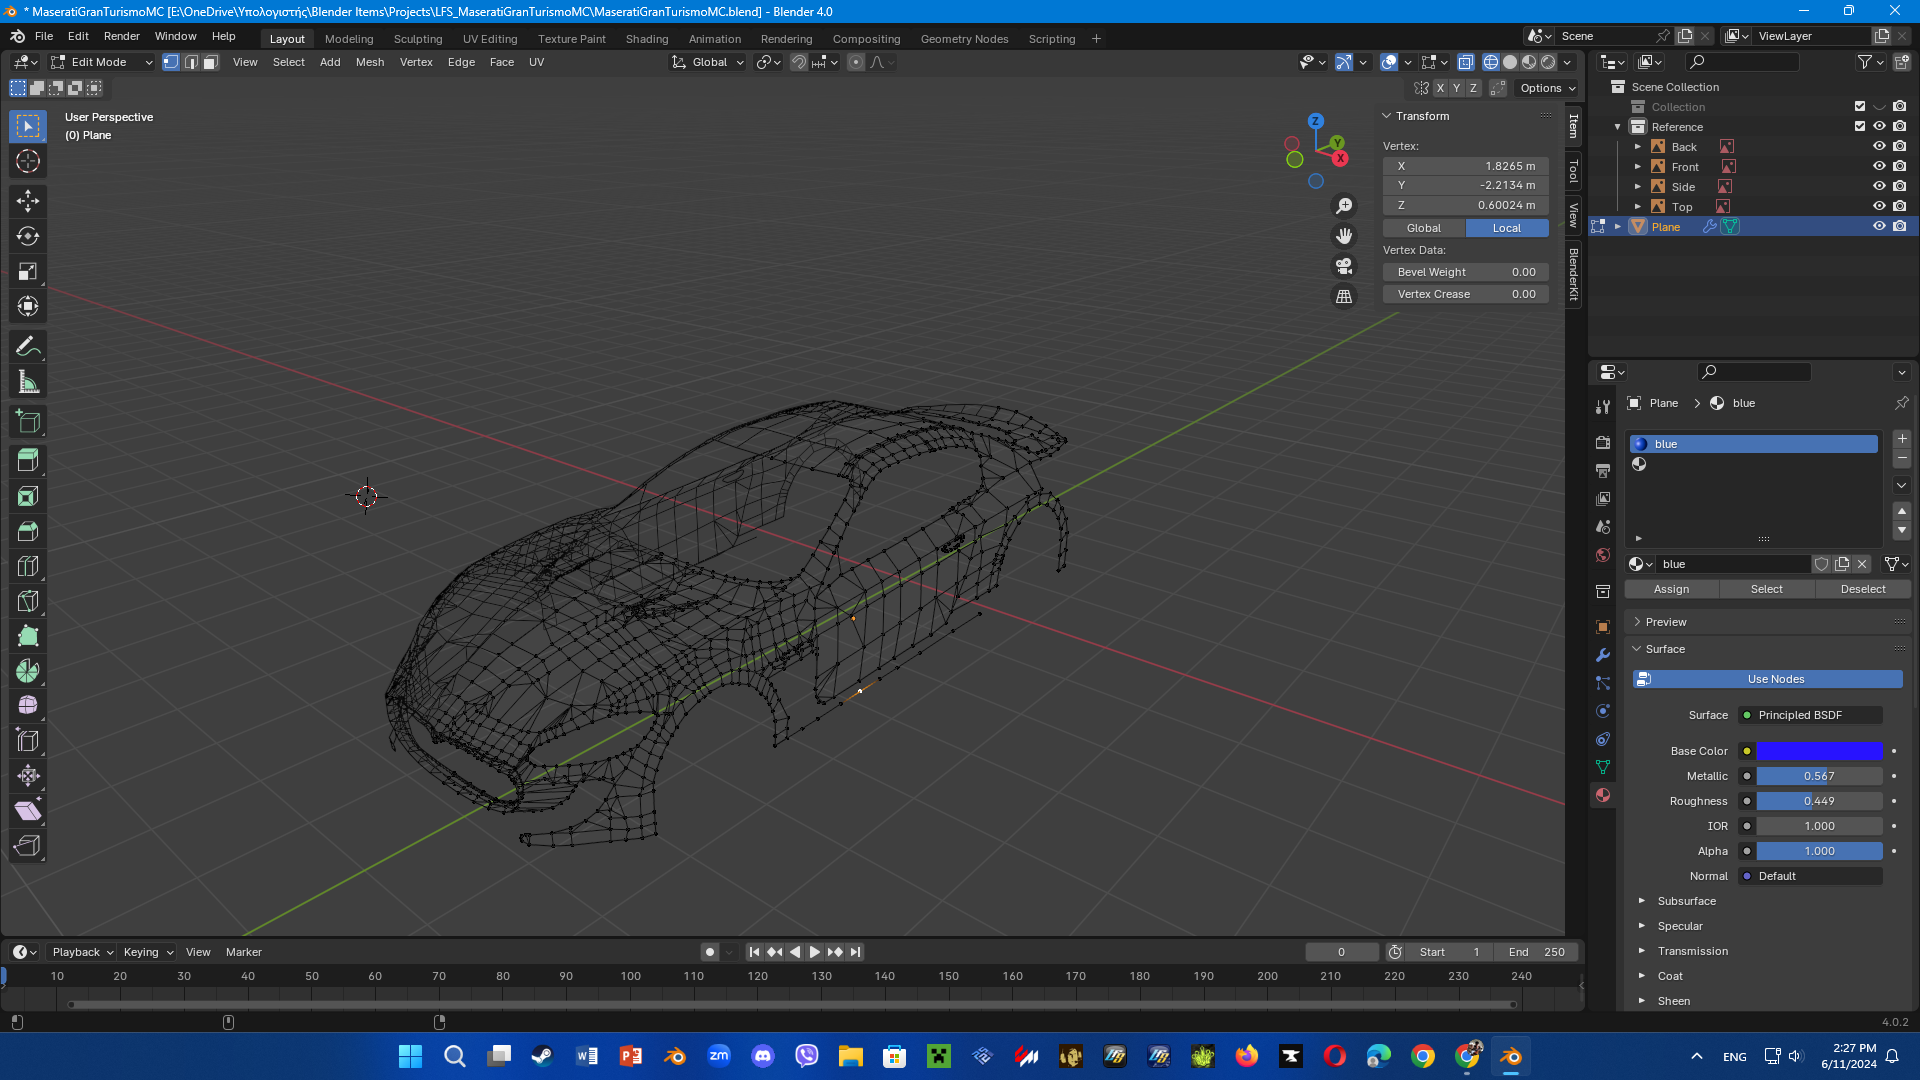Screen dimensions: 1920x1080
Task: Uncheck the Reference collection checkbox
Action: click(1860, 127)
